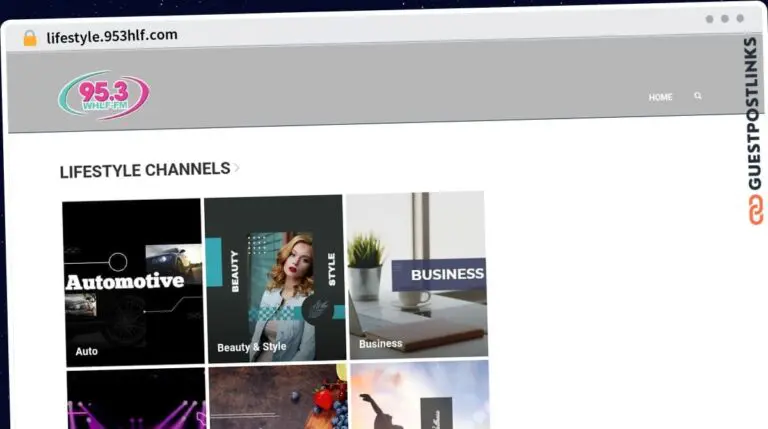Open the Business channel tile

pos(417,275)
